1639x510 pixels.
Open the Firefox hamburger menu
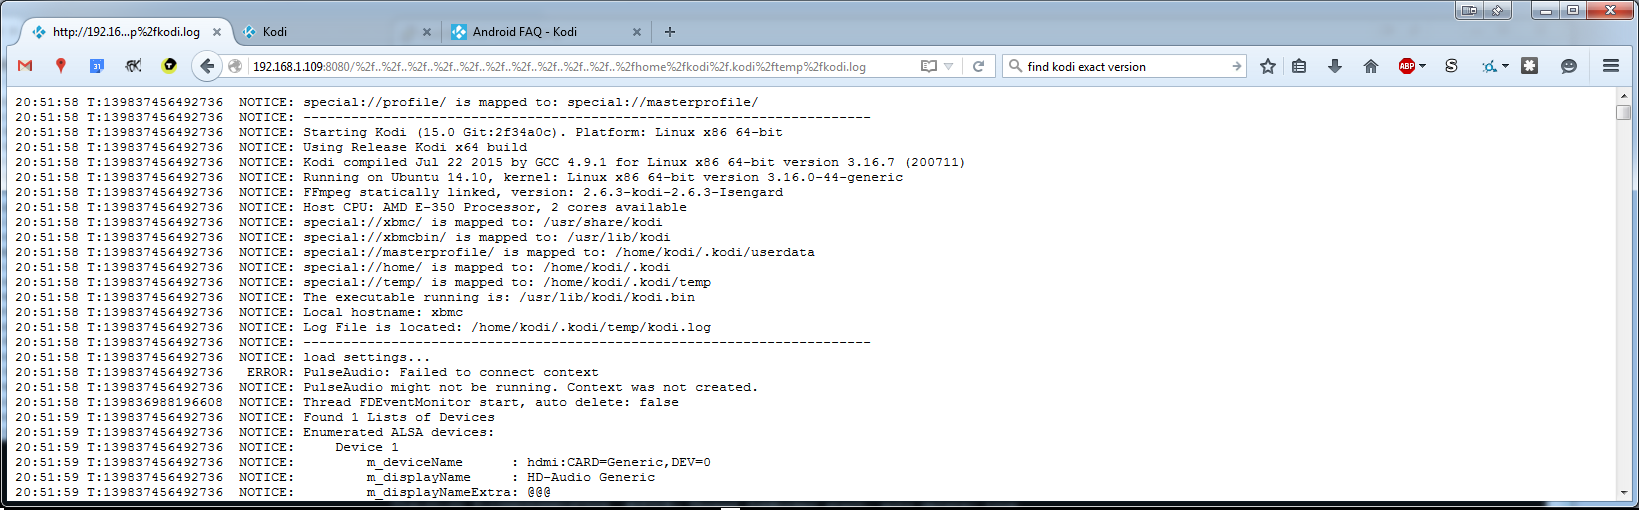pyautogui.click(x=1611, y=66)
